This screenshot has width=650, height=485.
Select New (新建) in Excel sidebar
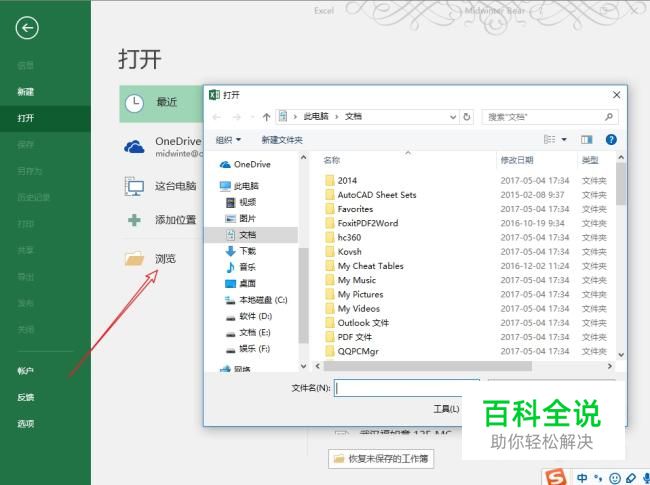[x=25, y=92]
